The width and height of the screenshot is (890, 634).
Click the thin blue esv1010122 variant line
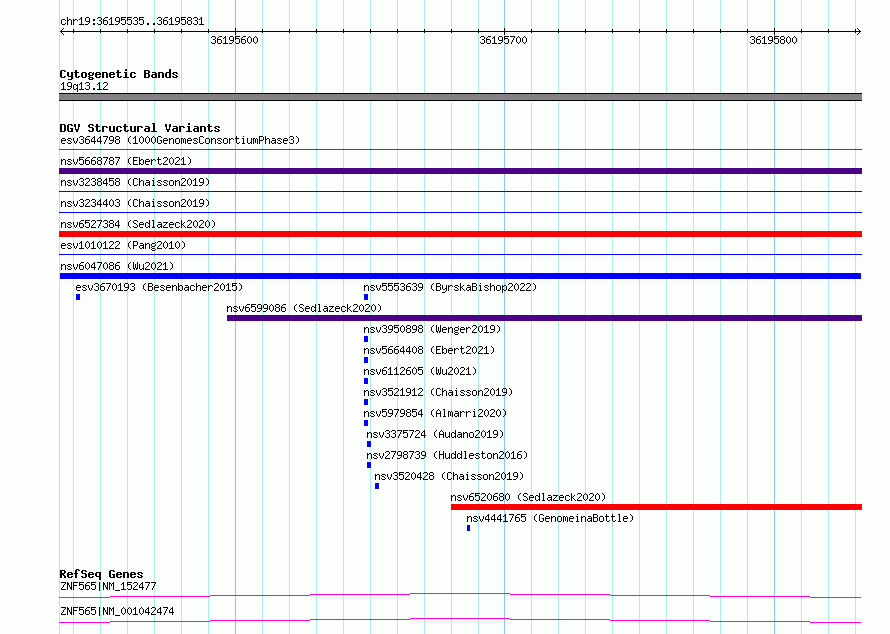(x=460, y=255)
